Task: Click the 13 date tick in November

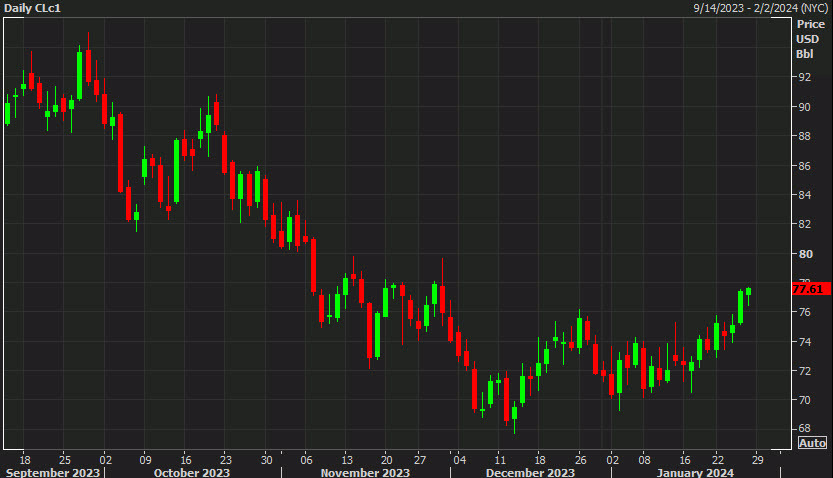Action: 347,460
